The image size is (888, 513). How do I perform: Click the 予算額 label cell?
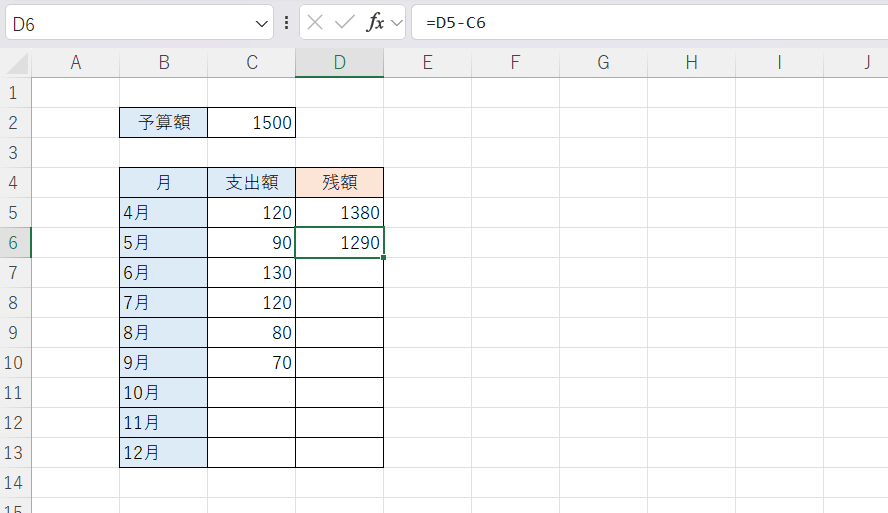coord(164,122)
